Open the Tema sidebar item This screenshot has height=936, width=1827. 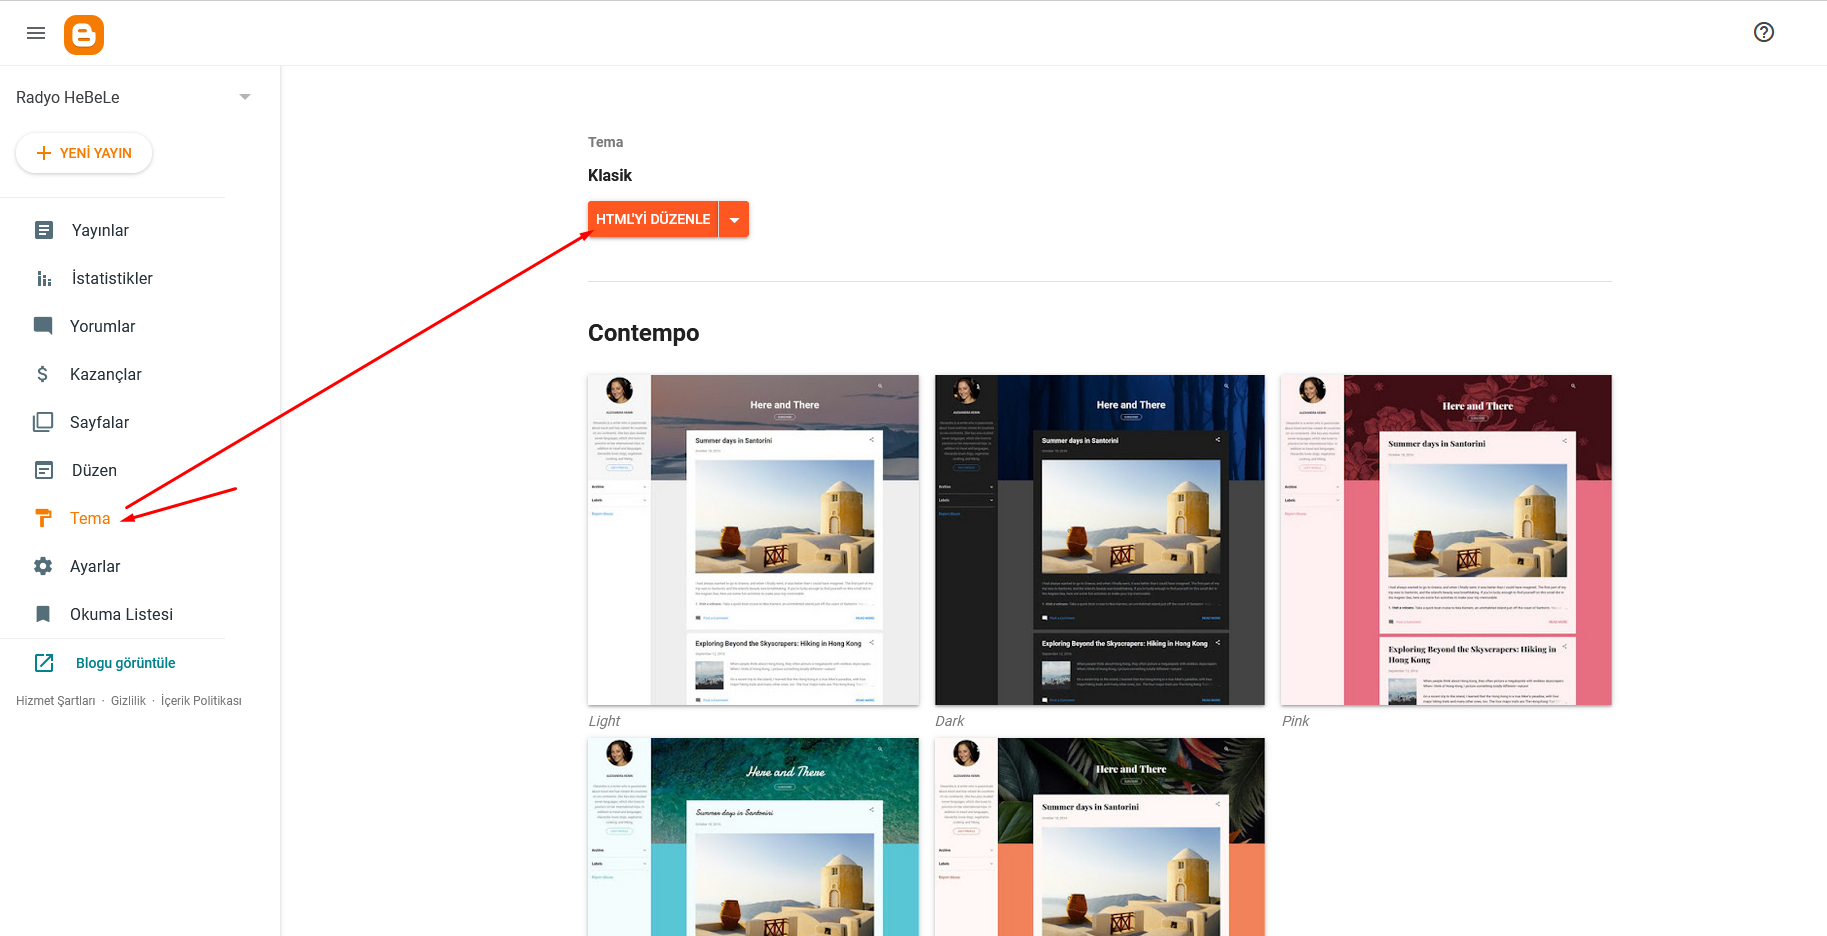(89, 518)
